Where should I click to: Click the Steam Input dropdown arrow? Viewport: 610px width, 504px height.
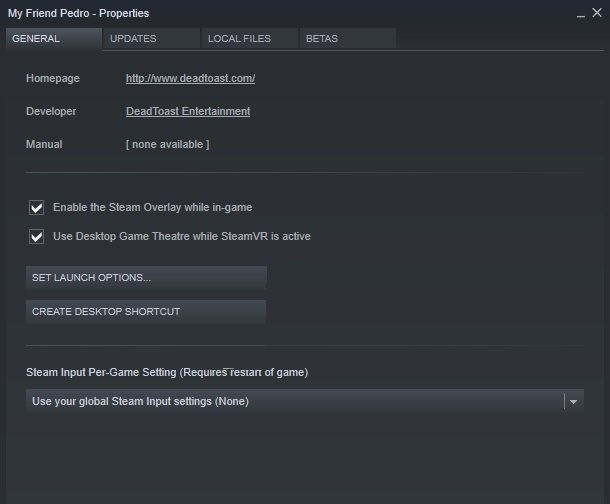[573, 402]
